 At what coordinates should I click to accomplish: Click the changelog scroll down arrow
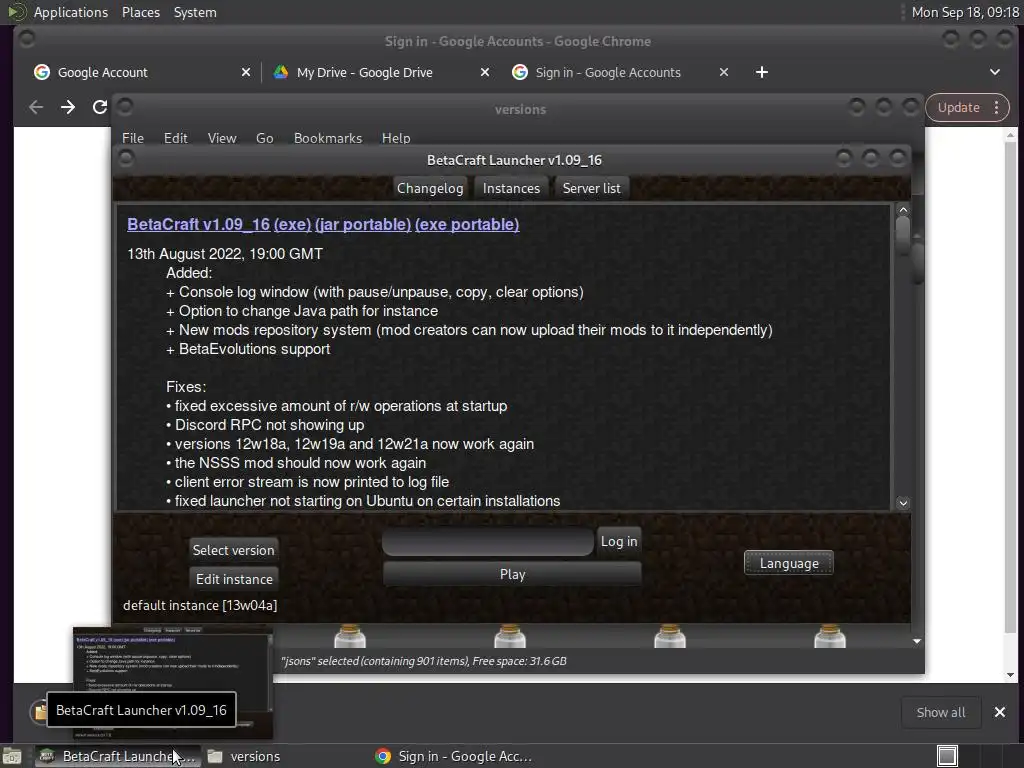903,503
